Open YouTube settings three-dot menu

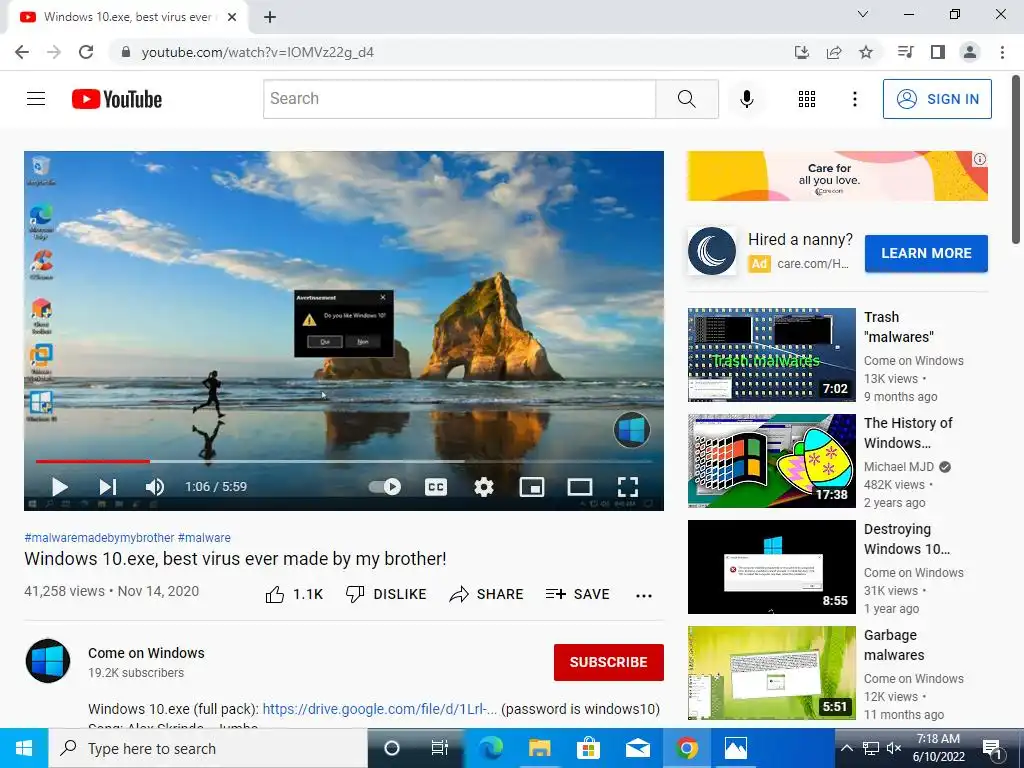click(854, 99)
